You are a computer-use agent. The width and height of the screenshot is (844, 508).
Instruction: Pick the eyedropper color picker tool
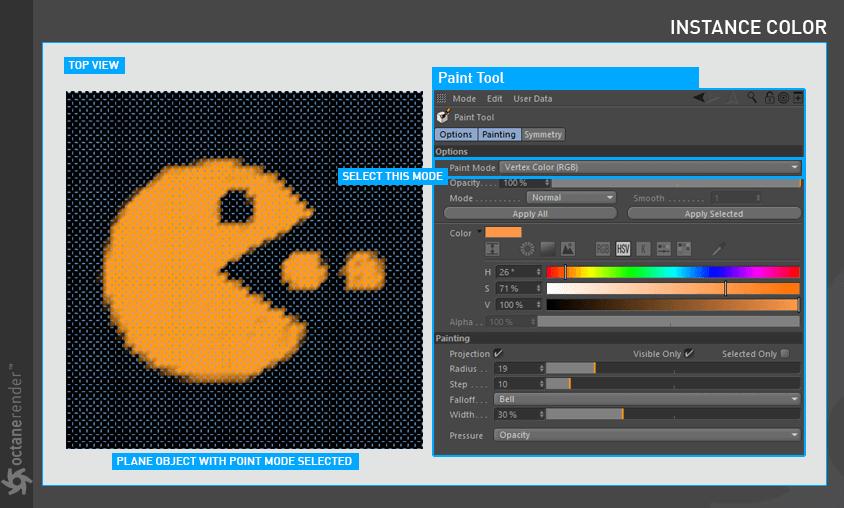pyautogui.click(x=719, y=248)
